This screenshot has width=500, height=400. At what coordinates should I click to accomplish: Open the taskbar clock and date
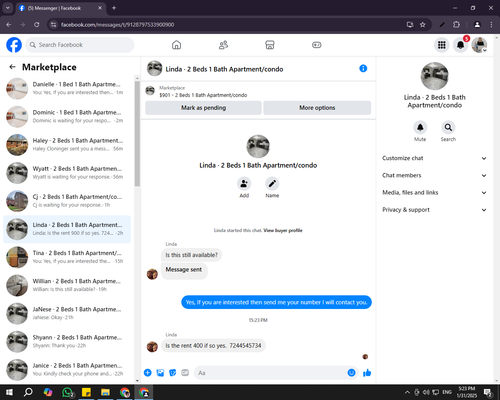point(466,392)
